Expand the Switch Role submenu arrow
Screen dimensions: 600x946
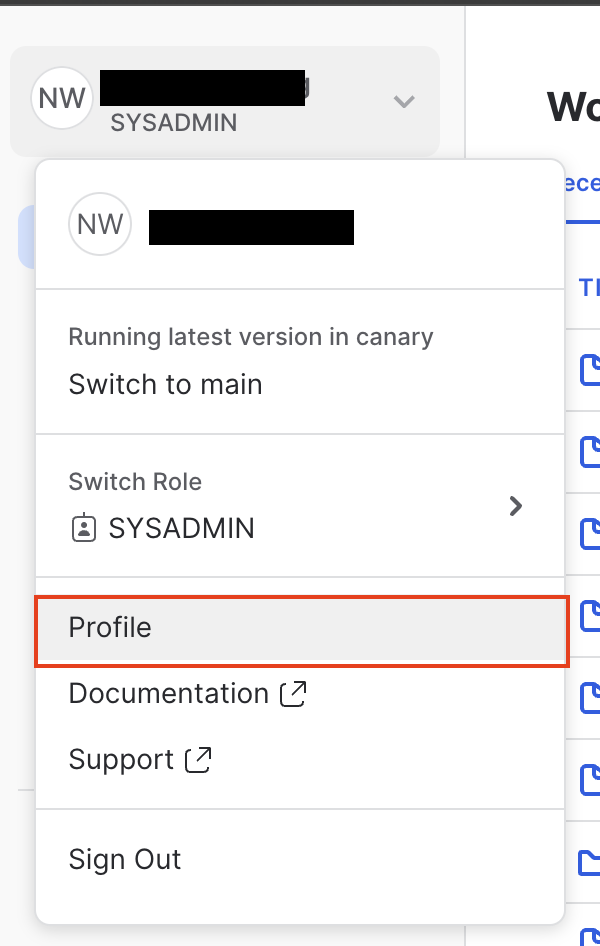point(516,506)
